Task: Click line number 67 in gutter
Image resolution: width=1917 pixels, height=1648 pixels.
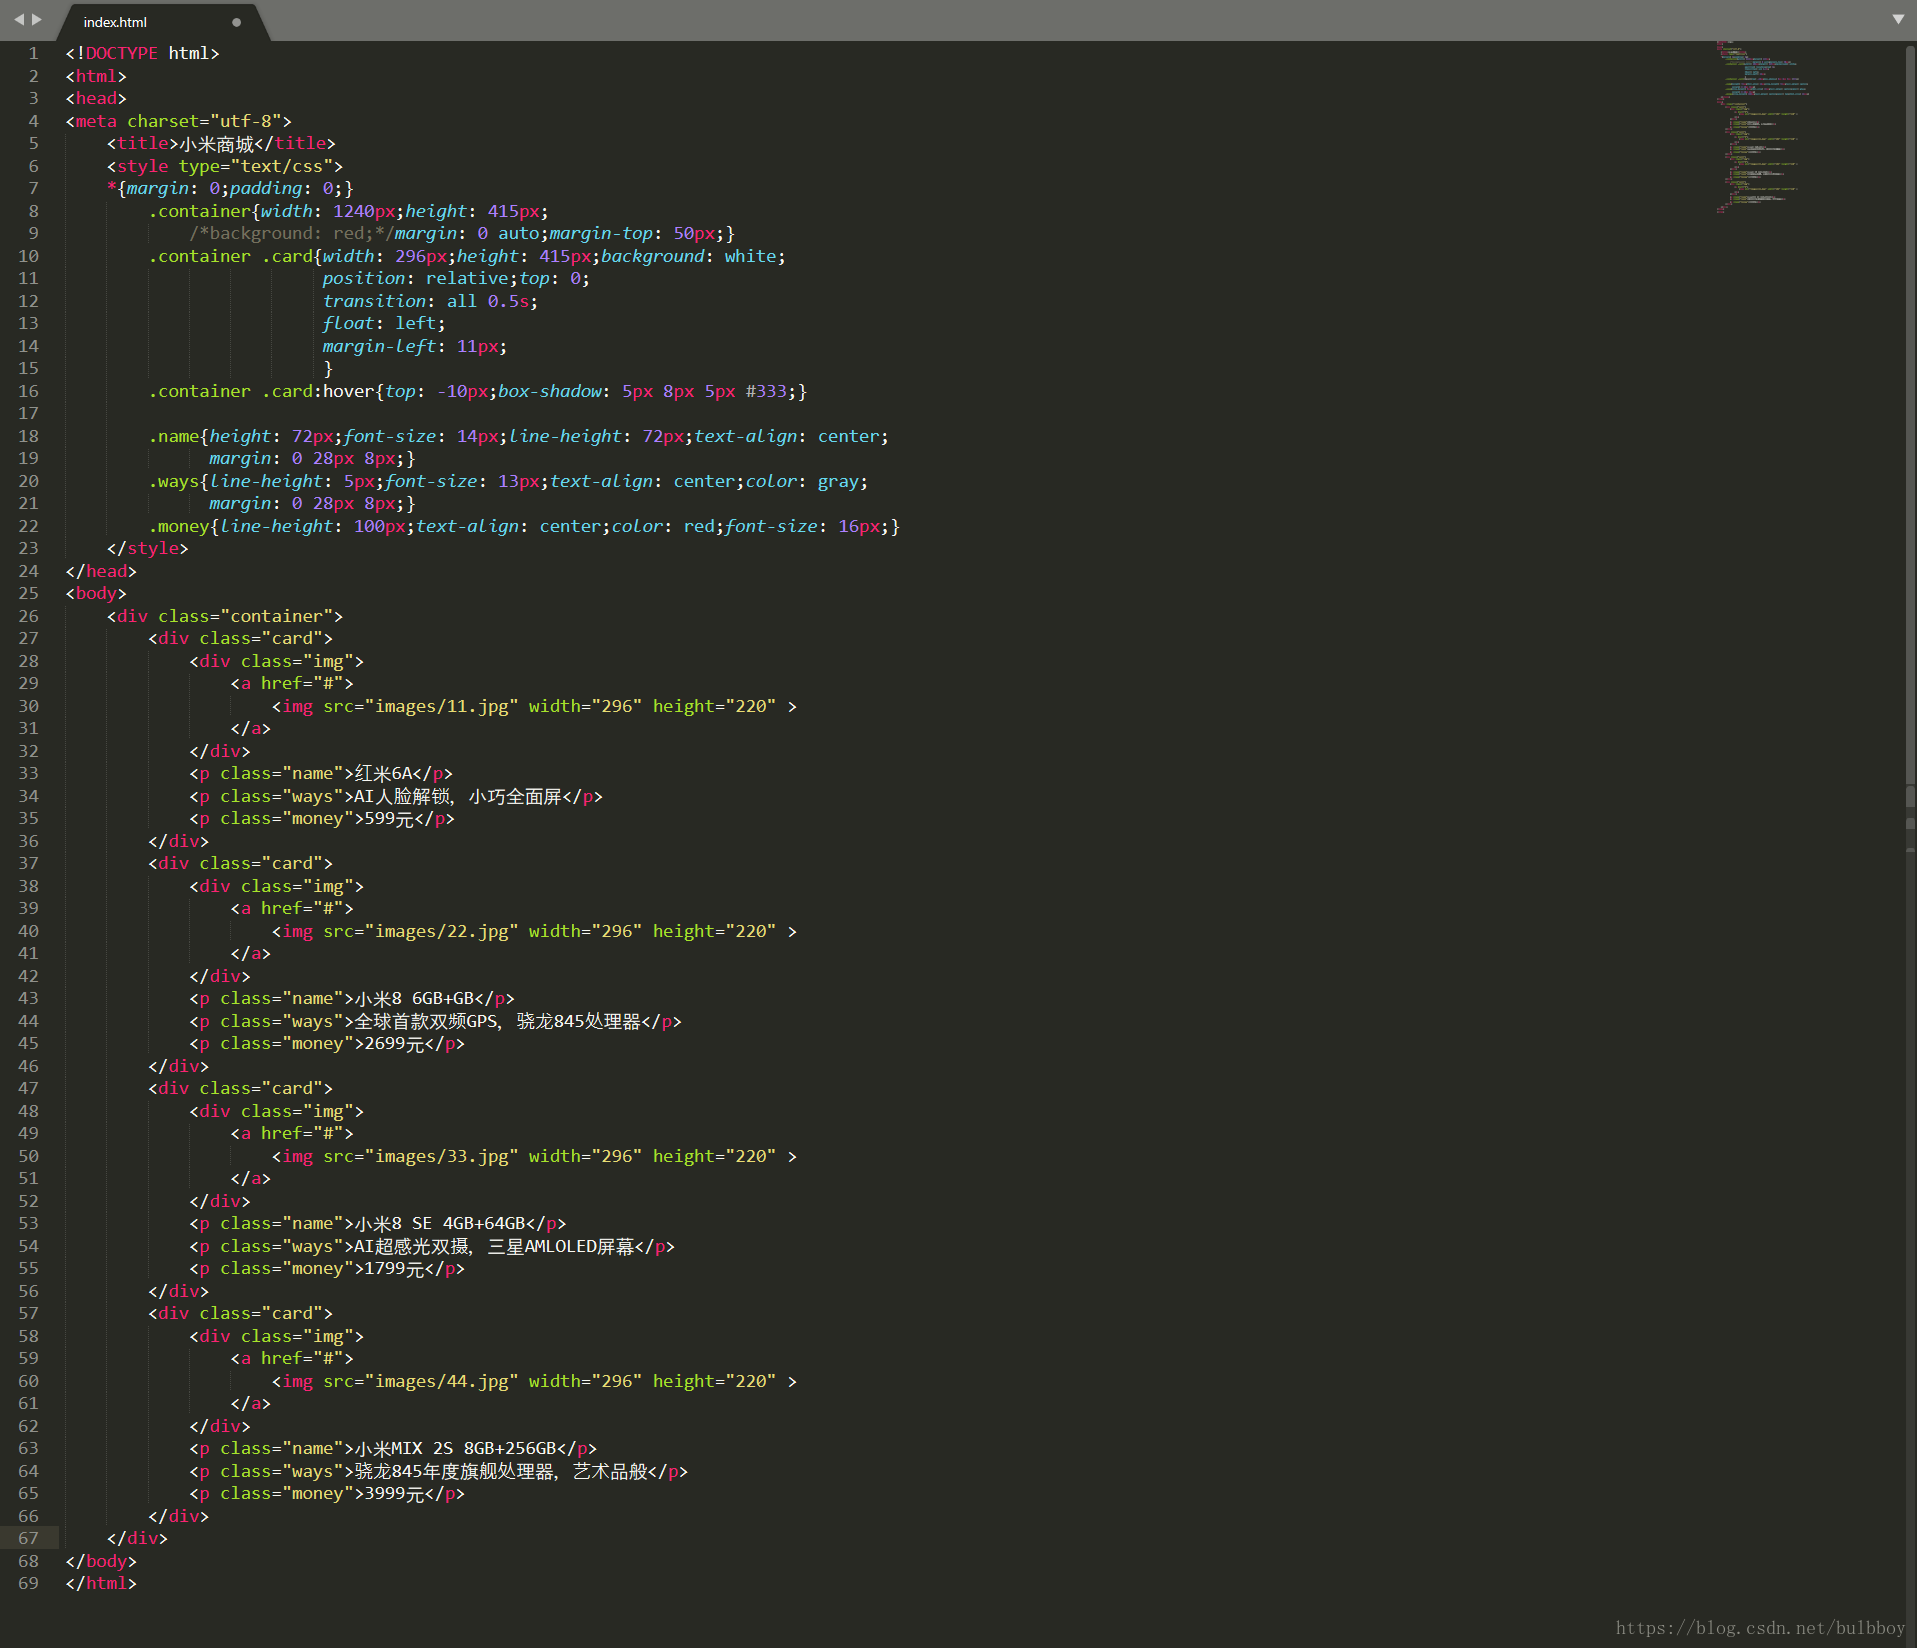Action: [28, 1538]
